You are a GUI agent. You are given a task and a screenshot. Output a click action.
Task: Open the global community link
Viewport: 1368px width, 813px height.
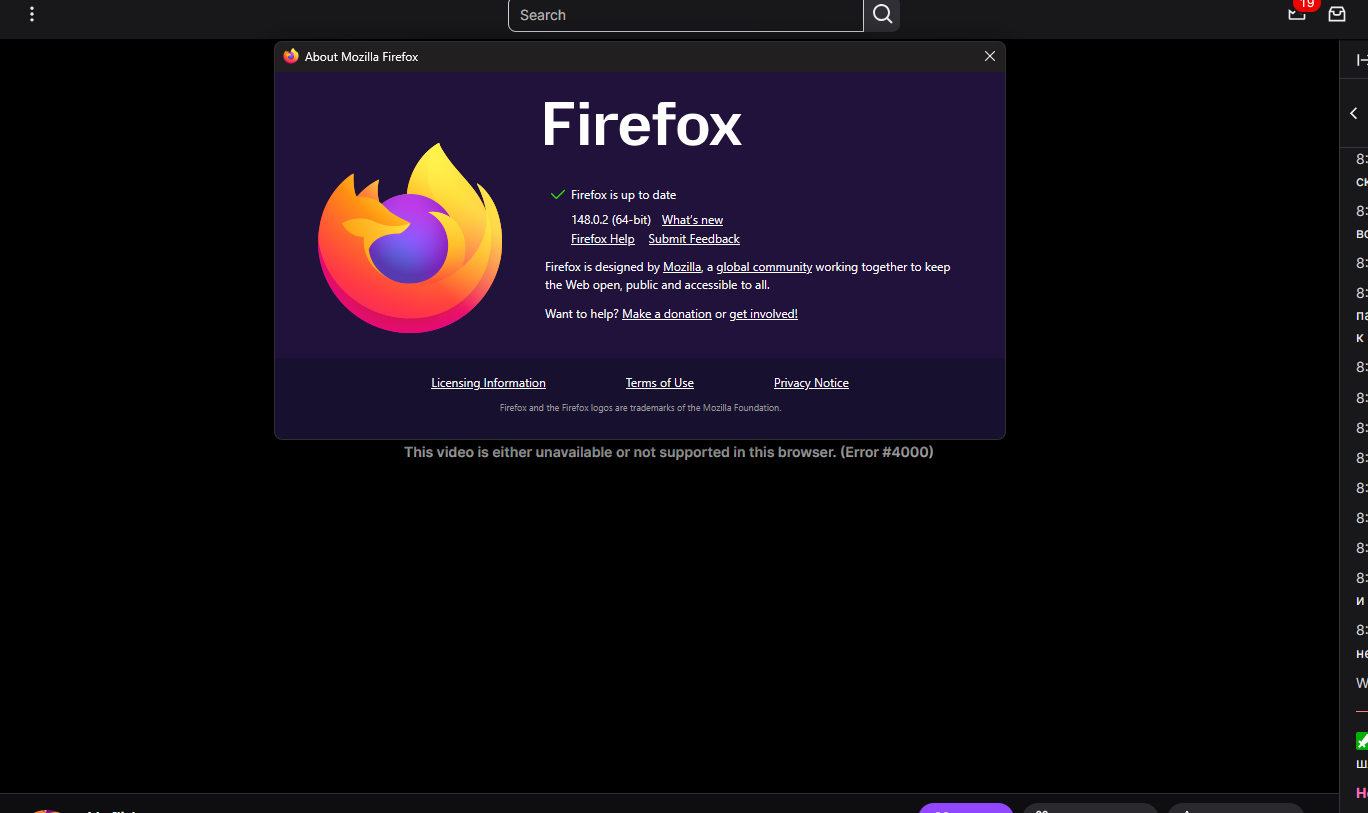[x=764, y=267]
